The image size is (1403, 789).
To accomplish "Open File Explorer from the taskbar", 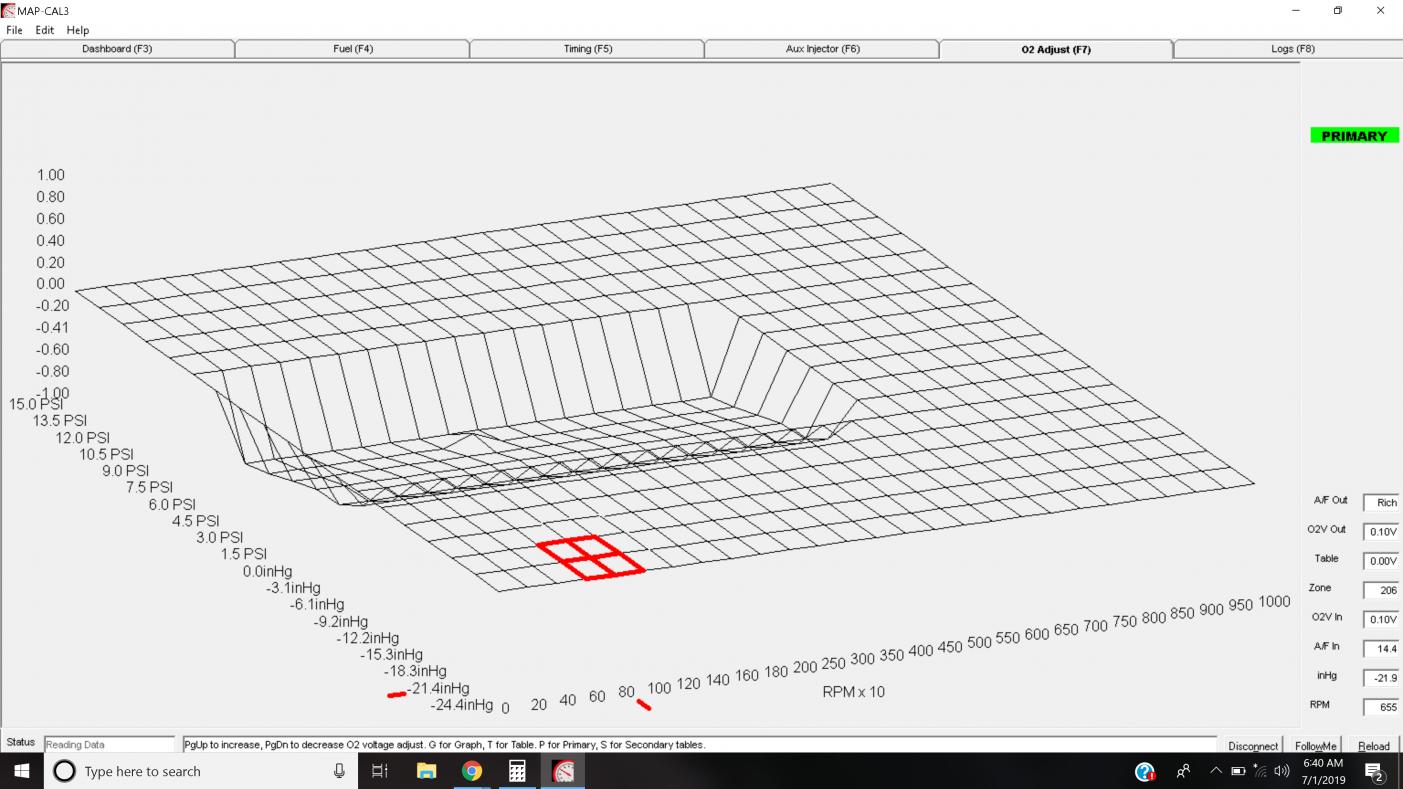I will tap(426, 771).
